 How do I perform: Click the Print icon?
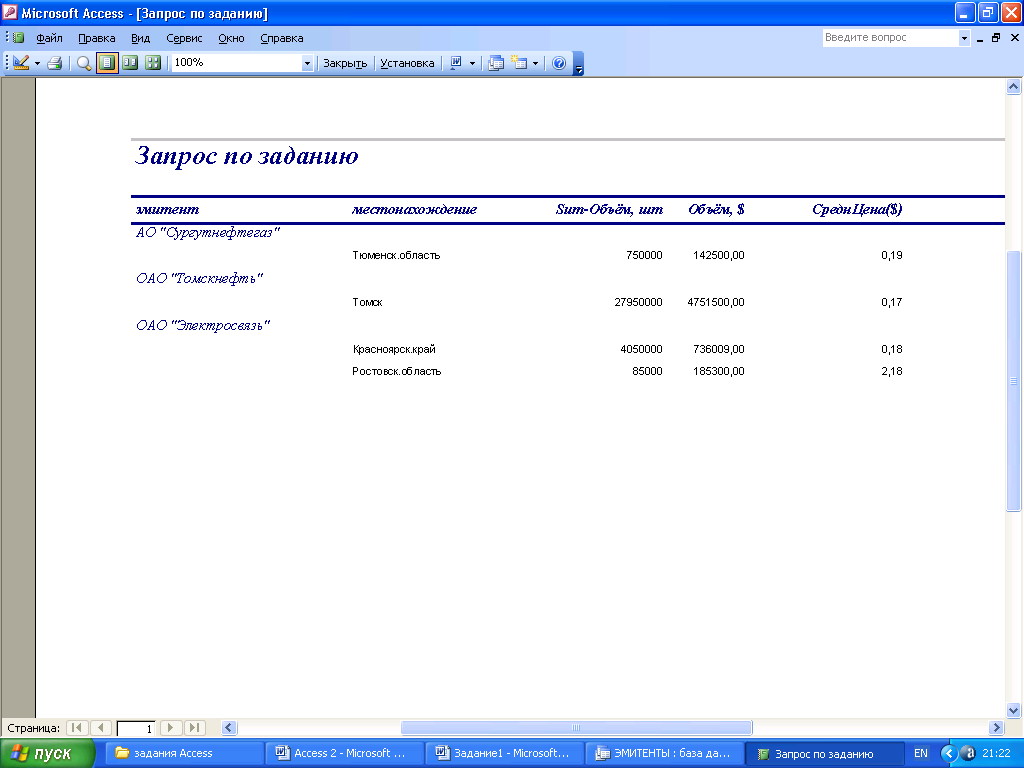tap(55, 63)
